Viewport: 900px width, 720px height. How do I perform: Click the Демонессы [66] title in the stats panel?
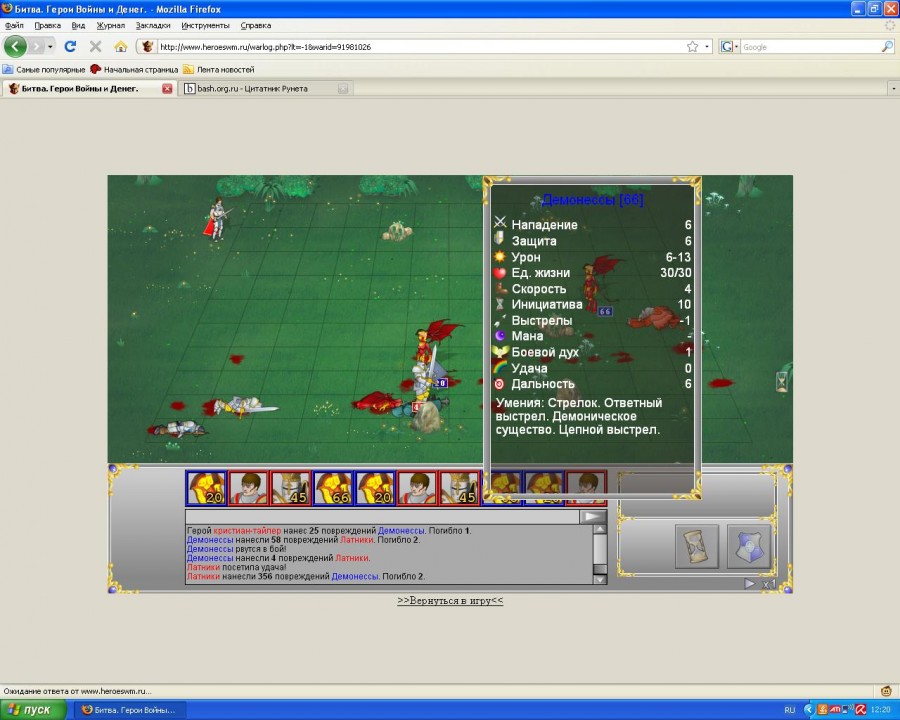pos(592,200)
